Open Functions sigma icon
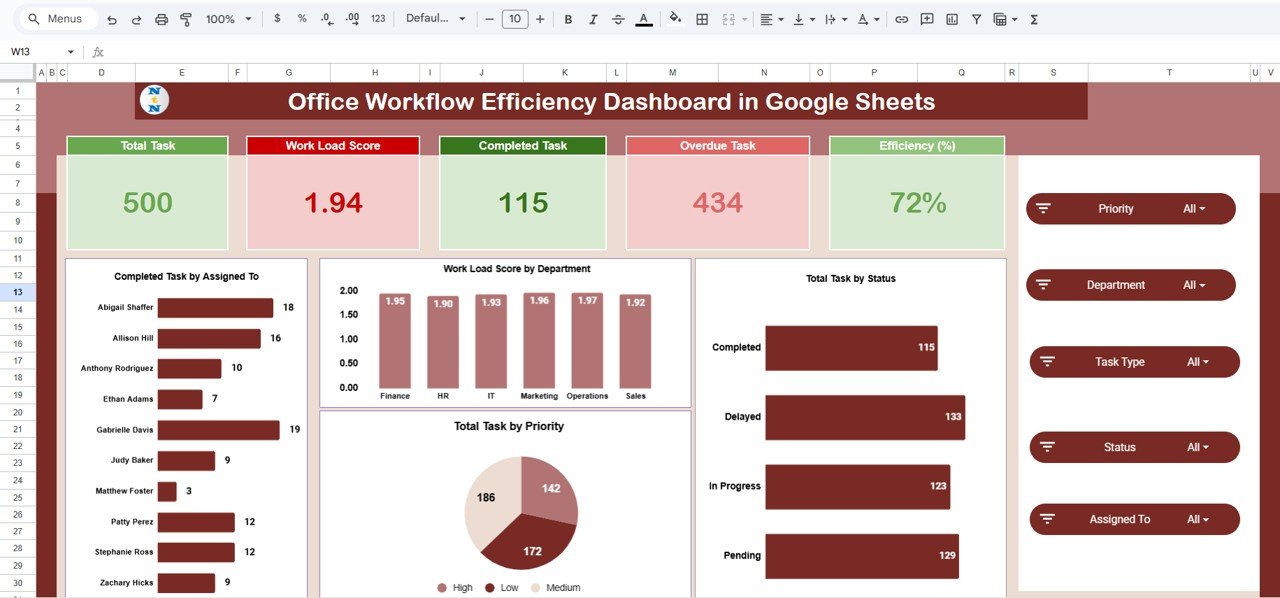Screen dimensions: 1280x598 [1034, 19]
